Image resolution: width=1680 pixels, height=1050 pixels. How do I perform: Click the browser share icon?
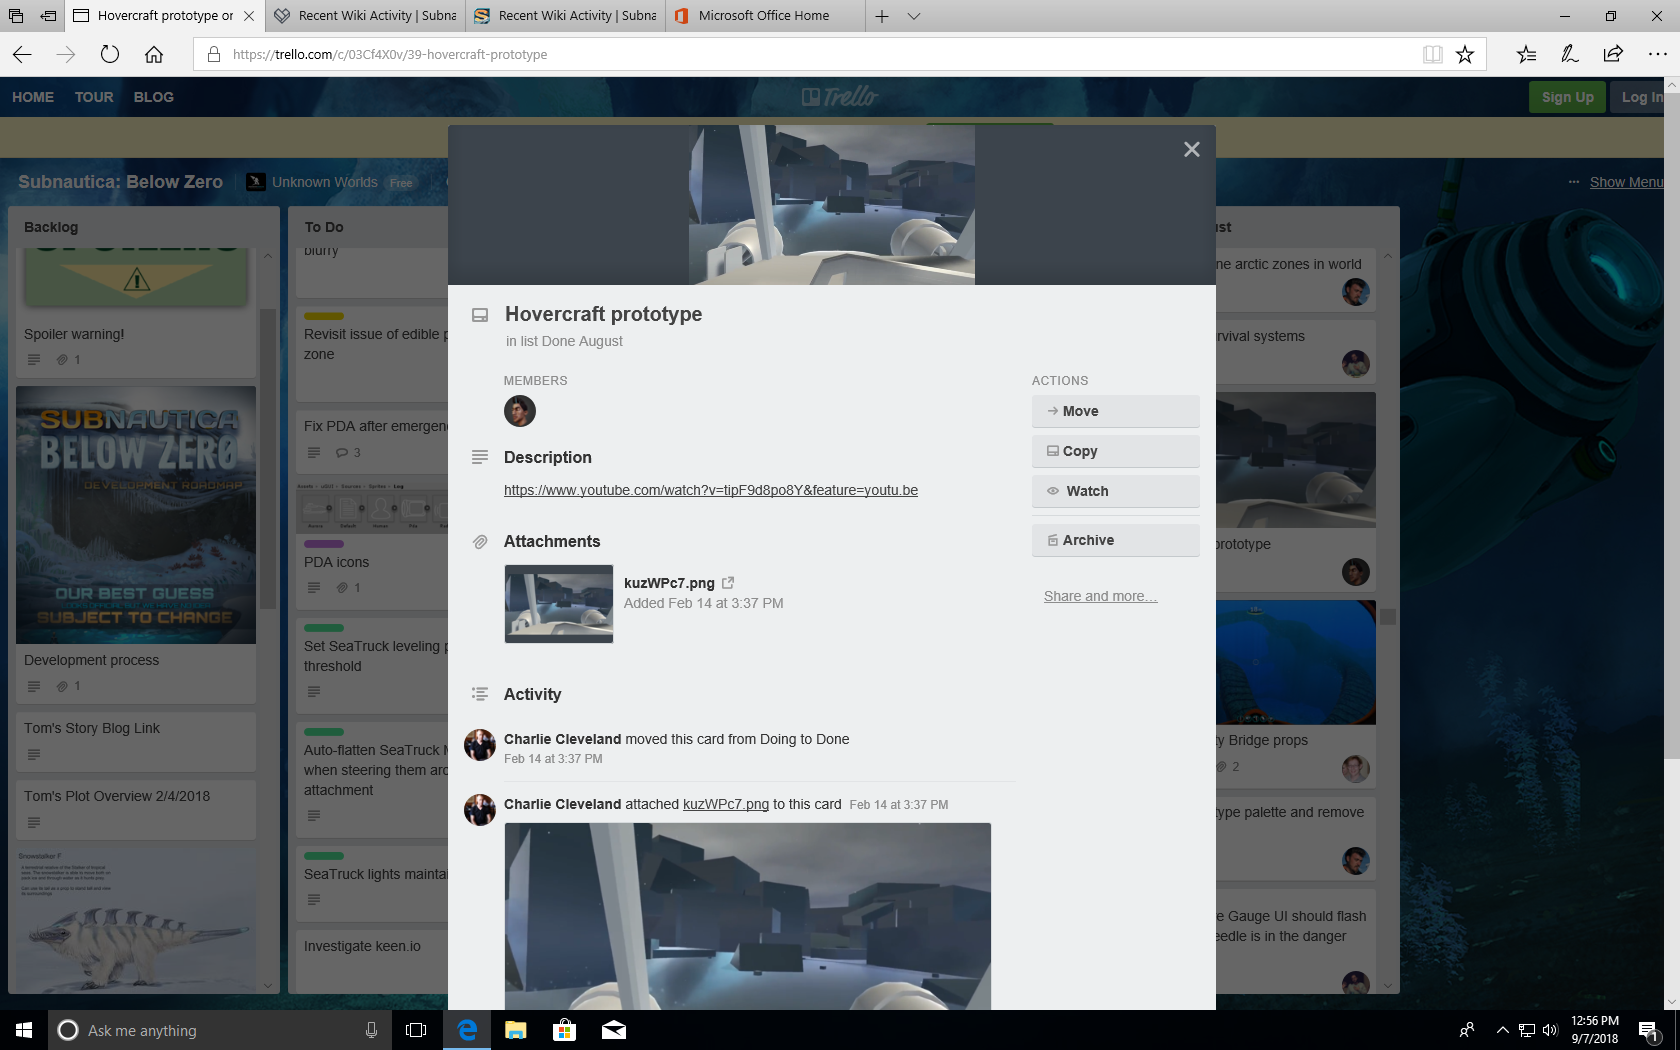point(1613,54)
